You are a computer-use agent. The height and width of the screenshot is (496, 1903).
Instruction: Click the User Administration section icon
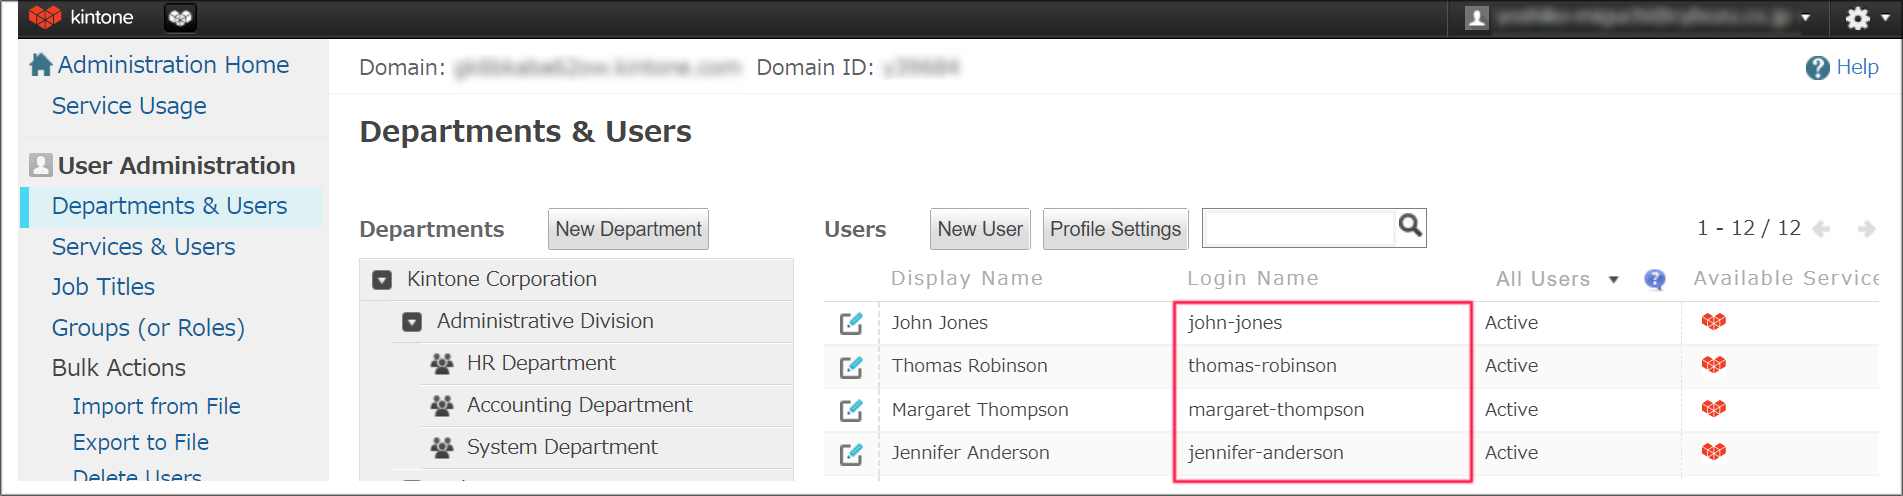coord(41,165)
